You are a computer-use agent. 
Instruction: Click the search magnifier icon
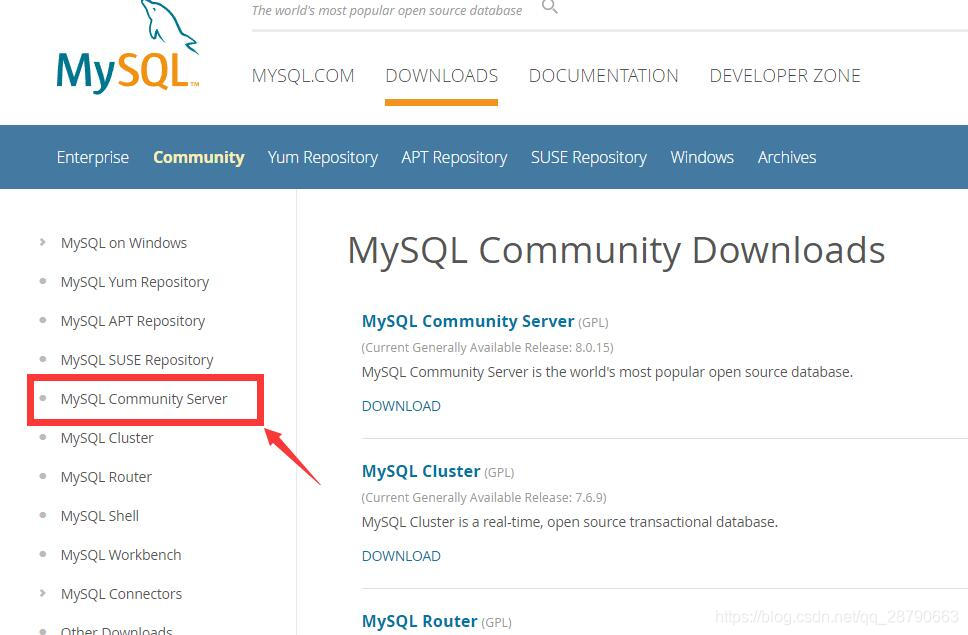[x=549, y=7]
